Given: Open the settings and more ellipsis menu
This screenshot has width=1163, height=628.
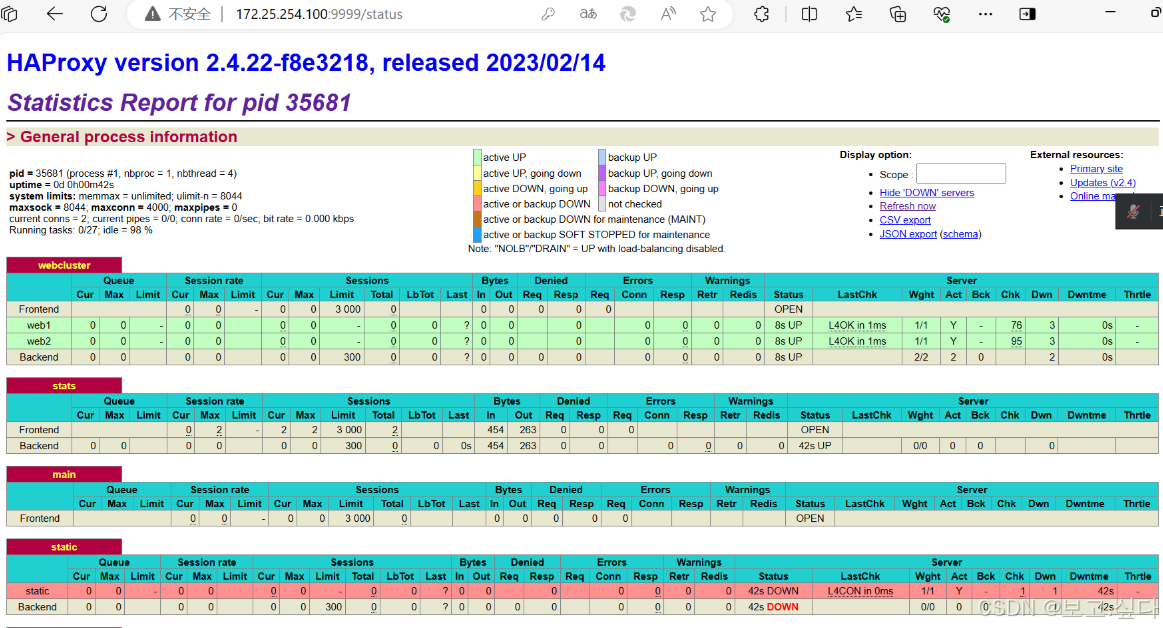Looking at the screenshot, I should 985,14.
